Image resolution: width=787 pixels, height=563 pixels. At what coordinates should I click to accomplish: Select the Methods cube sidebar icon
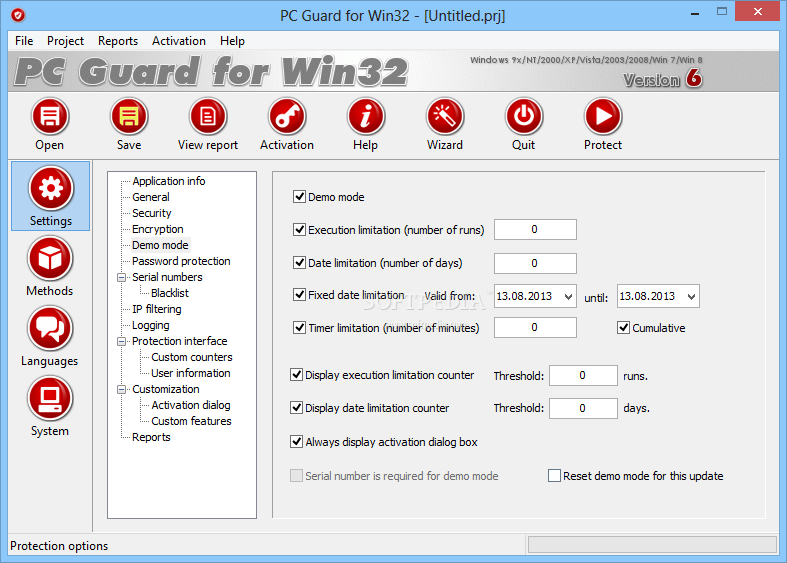[x=50, y=259]
